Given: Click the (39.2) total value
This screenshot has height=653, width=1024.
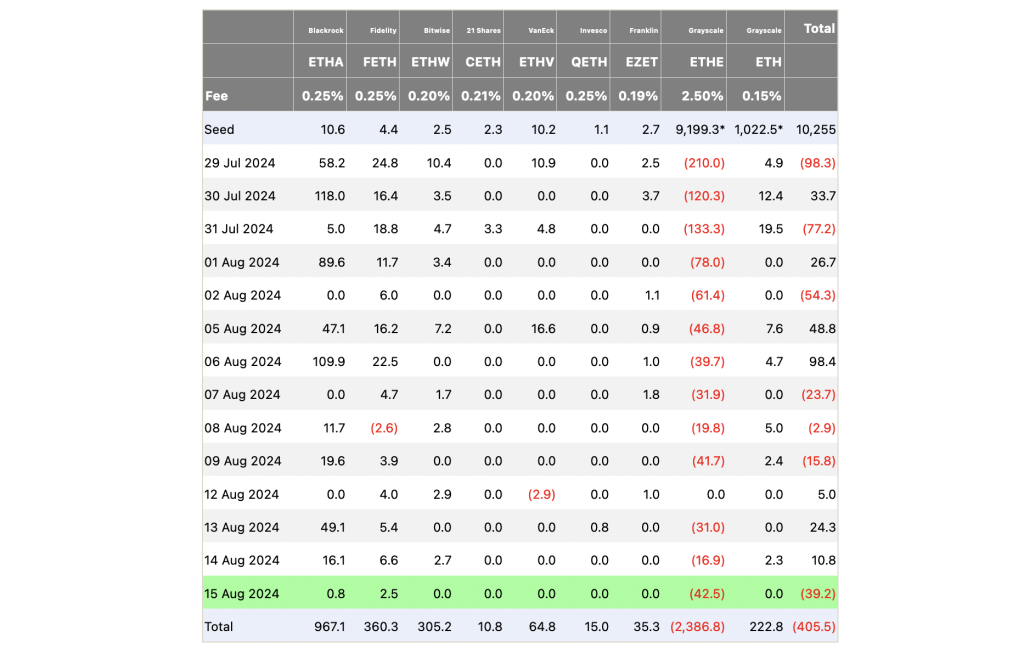Looking at the screenshot, I should [818, 594].
